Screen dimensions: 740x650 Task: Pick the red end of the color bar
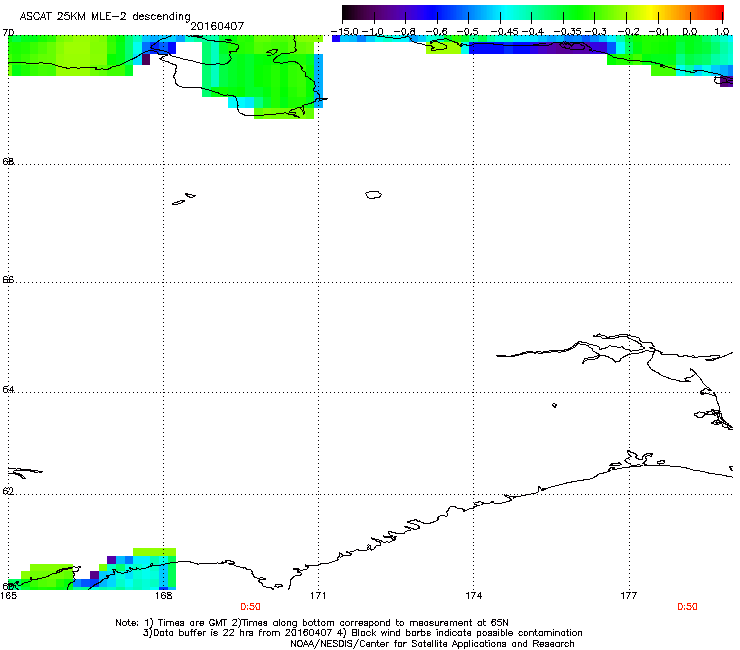point(717,13)
